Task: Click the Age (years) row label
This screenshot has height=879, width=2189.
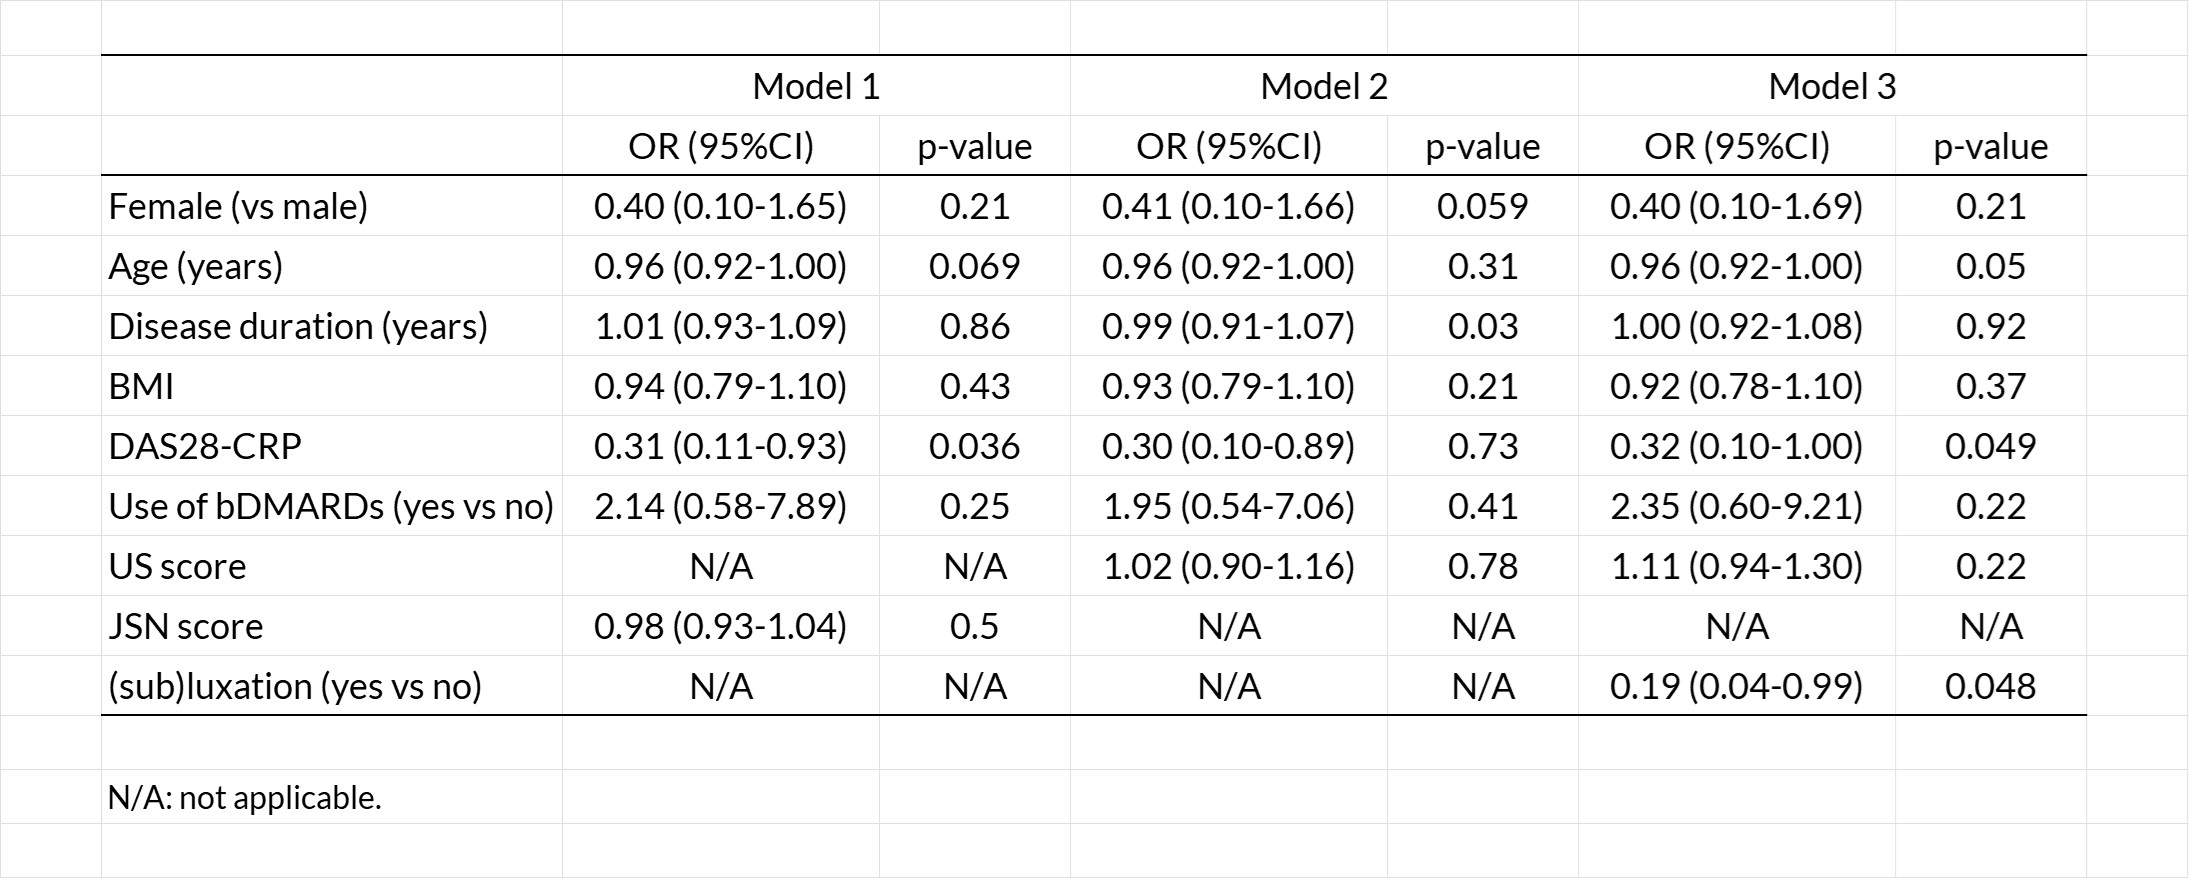Action: 196,267
